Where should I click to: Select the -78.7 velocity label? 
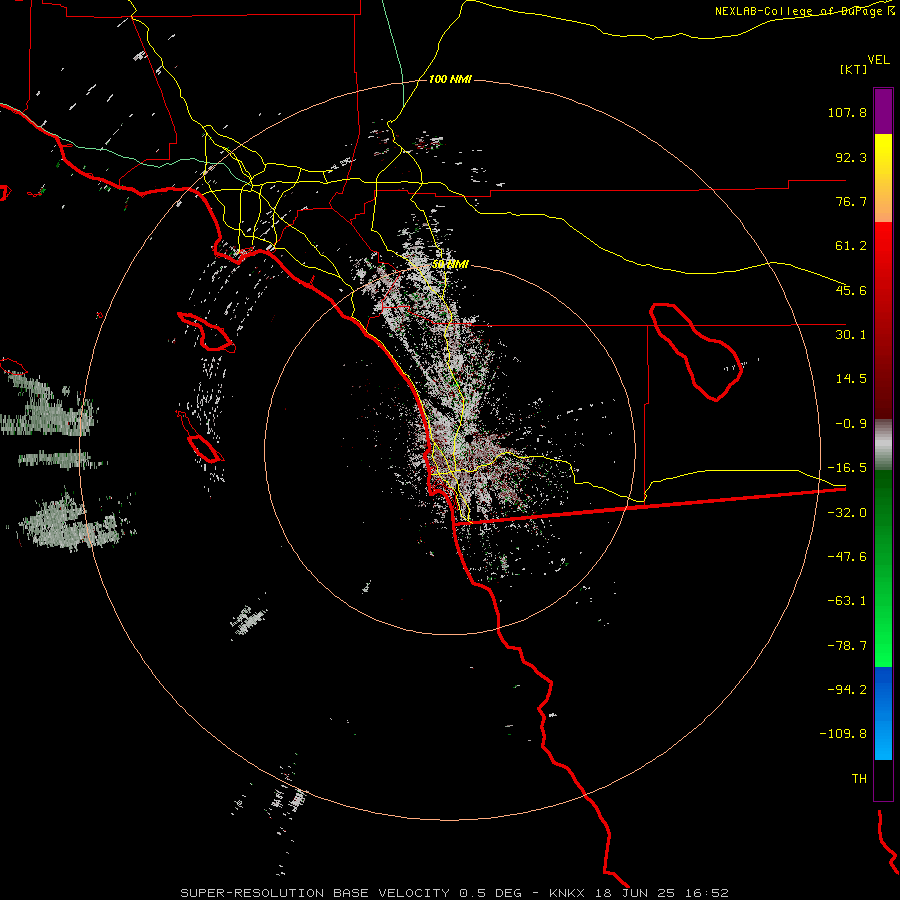tap(847, 646)
